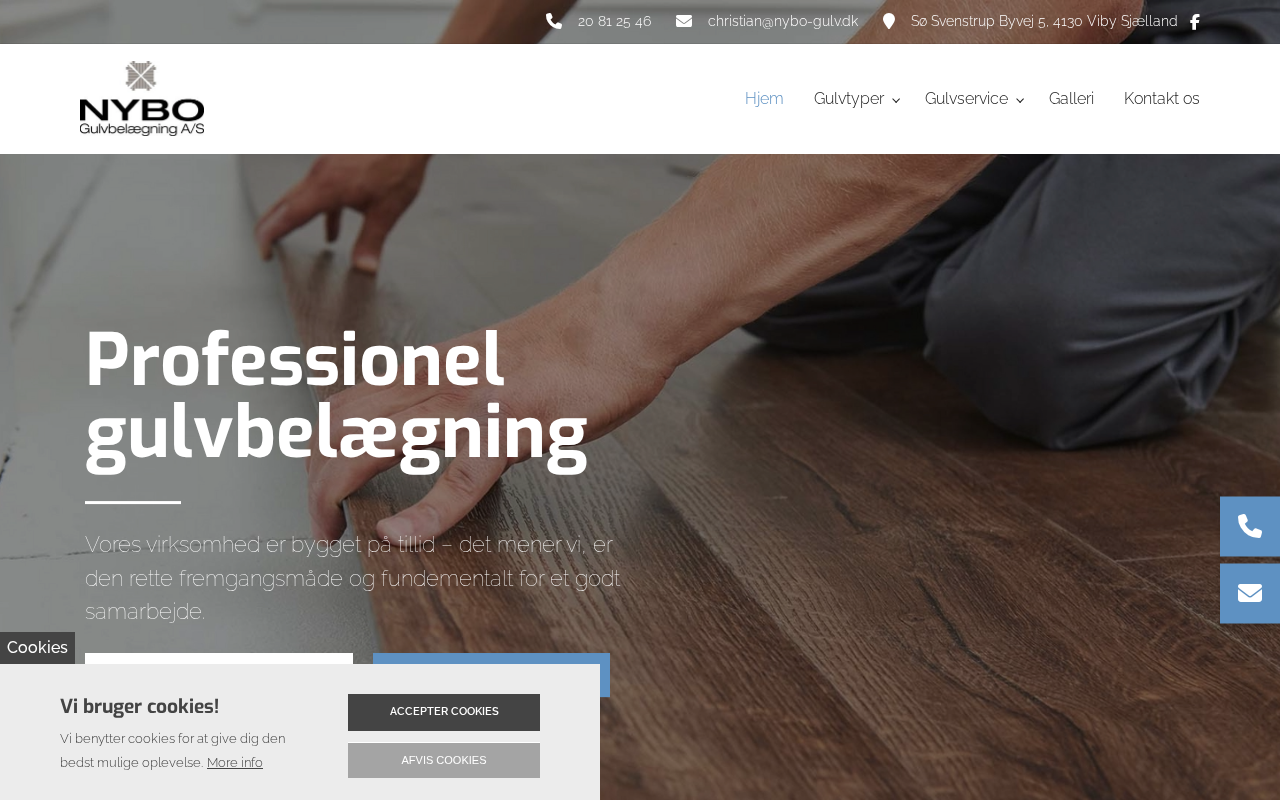Open the Facebook icon link

click(1194, 22)
